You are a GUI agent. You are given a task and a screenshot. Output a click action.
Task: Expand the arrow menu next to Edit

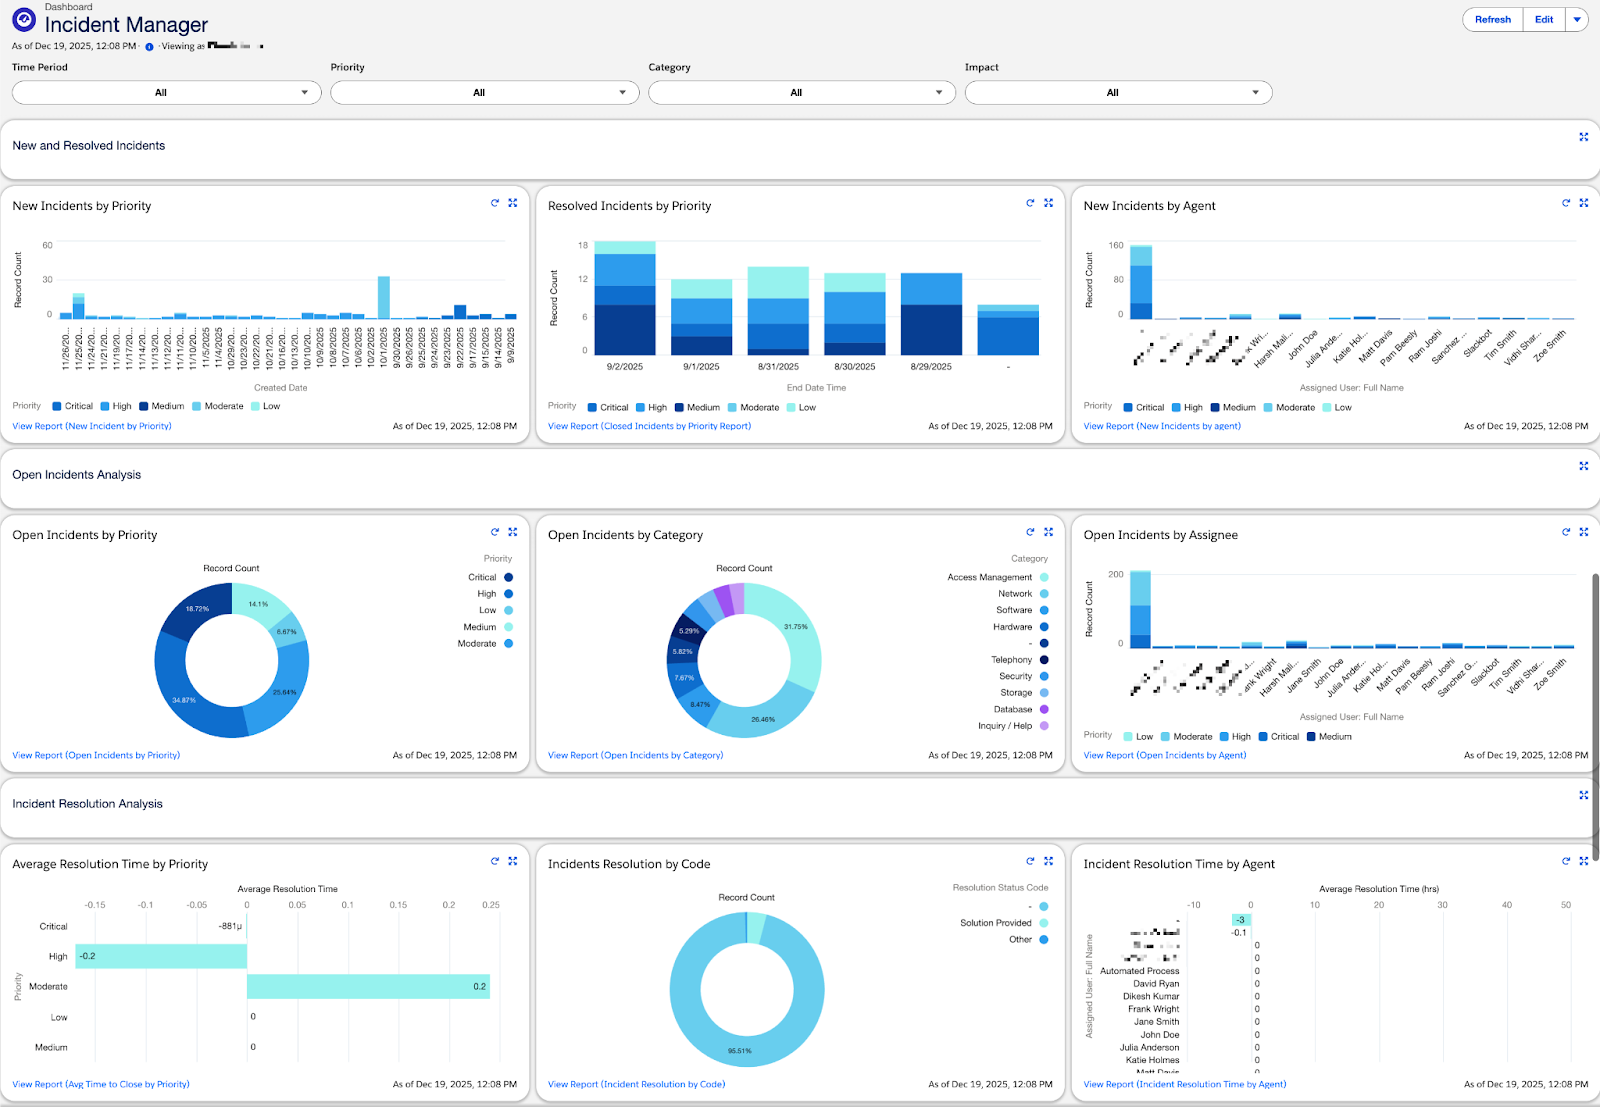1578,19
